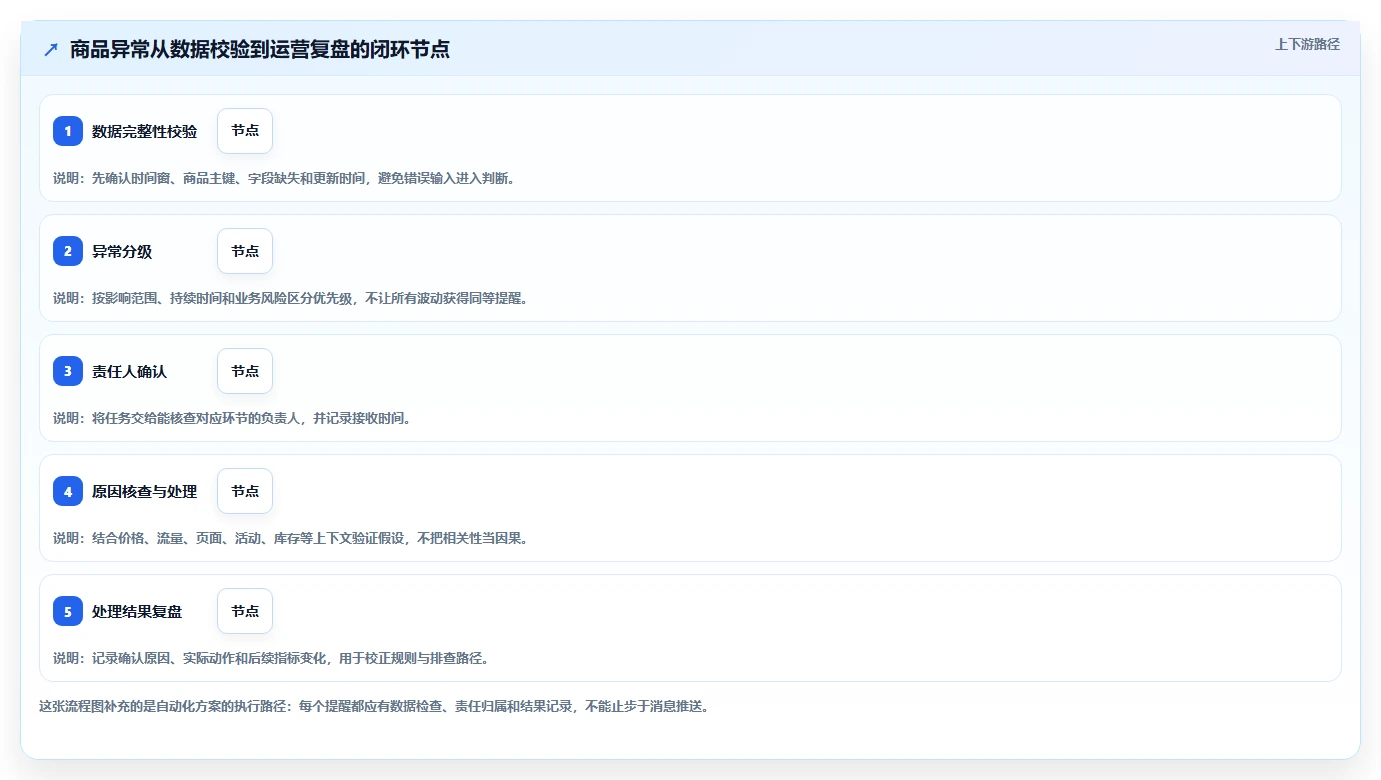The height and width of the screenshot is (780, 1381).
Task: Click 节点 button next to 异常分级
Action: [245, 251]
